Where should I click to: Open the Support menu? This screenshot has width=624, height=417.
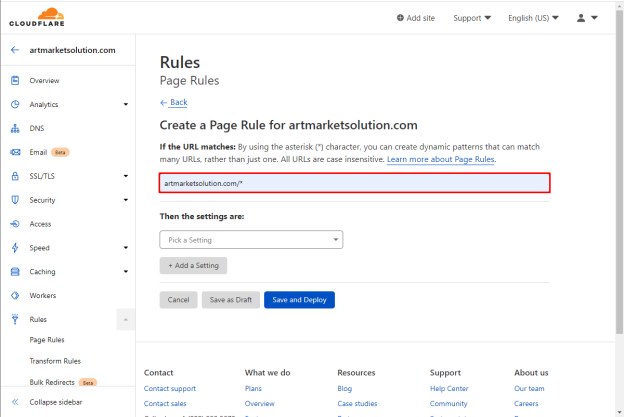tap(472, 18)
